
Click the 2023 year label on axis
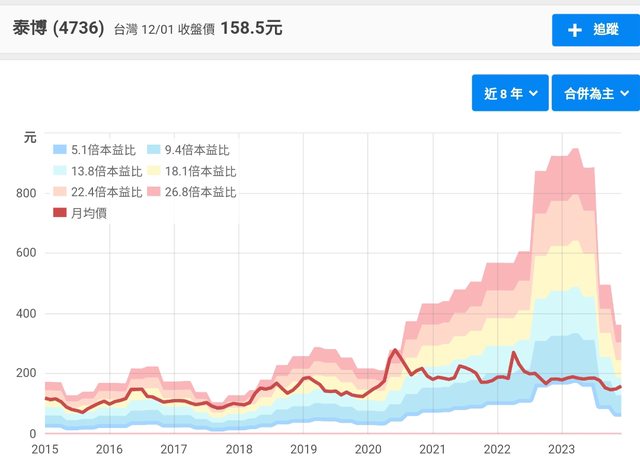tap(562, 449)
